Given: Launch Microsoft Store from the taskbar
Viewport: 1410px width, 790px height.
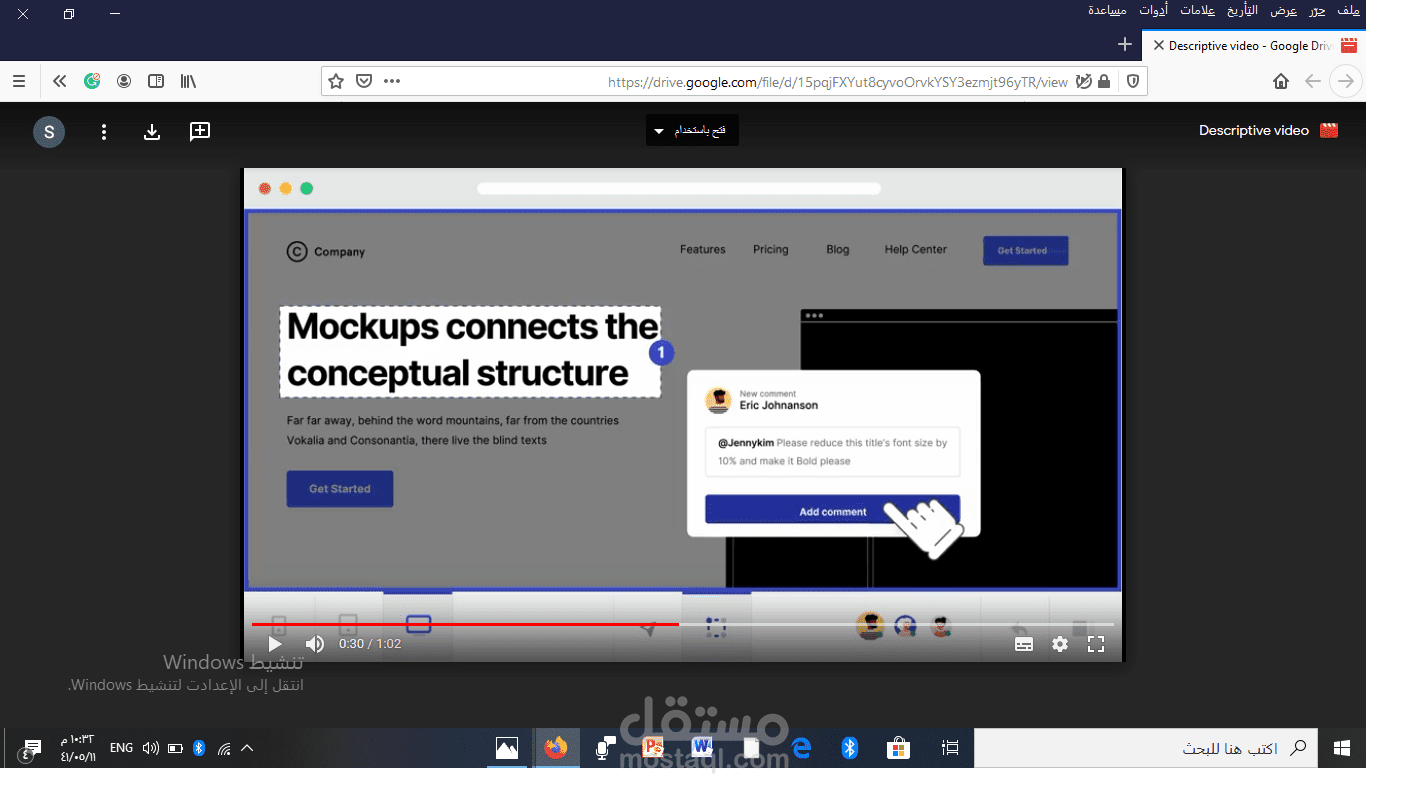Looking at the screenshot, I should [899, 748].
